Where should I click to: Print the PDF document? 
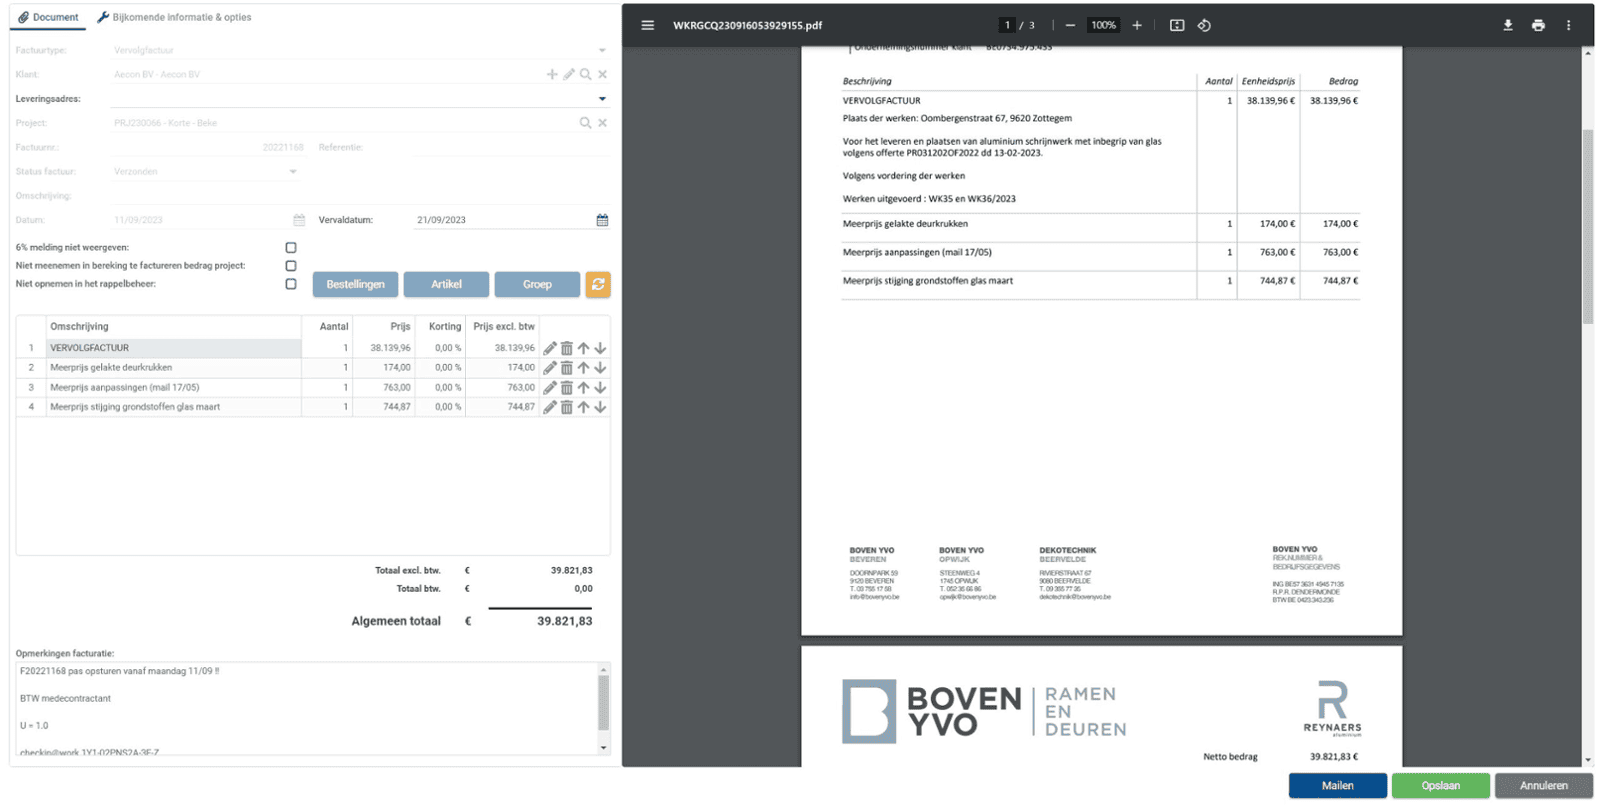[x=1538, y=26]
